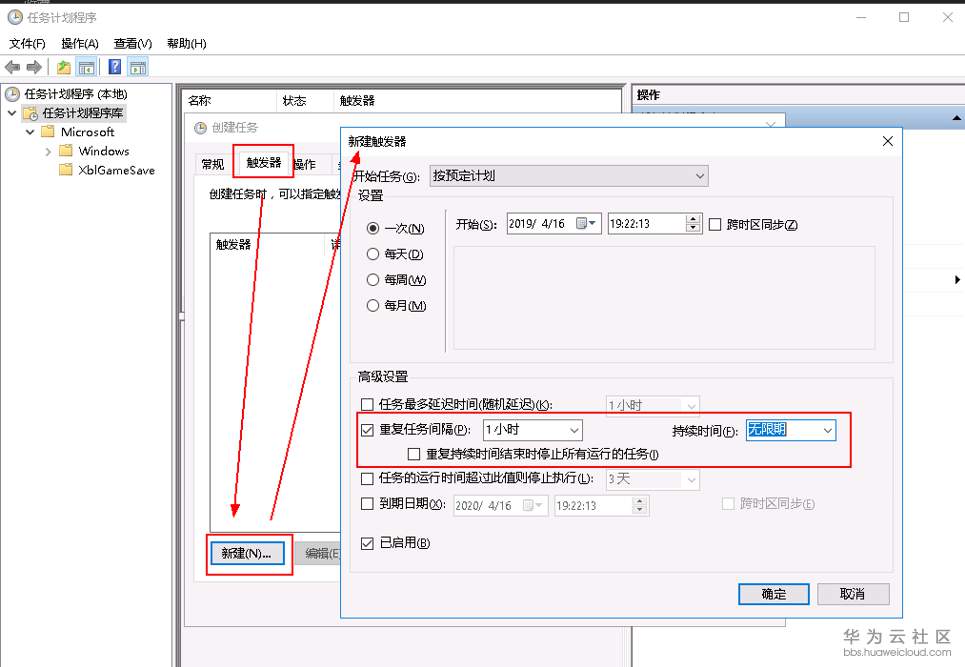Click the export list folder toolbar icon
965x667 pixels.
61,68
